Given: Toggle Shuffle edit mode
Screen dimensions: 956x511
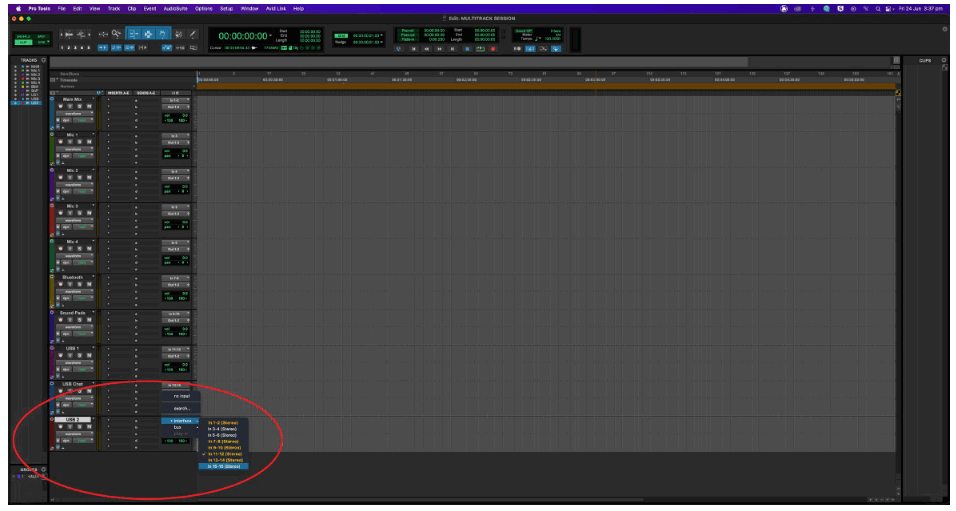Looking at the screenshot, I should pyautogui.click(x=23, y=36).
